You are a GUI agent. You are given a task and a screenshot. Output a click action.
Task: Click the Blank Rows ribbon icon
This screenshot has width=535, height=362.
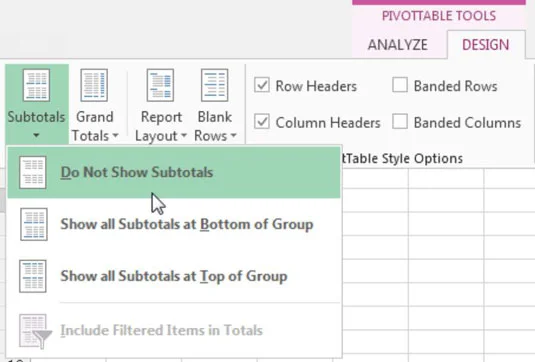coord(215,85)
